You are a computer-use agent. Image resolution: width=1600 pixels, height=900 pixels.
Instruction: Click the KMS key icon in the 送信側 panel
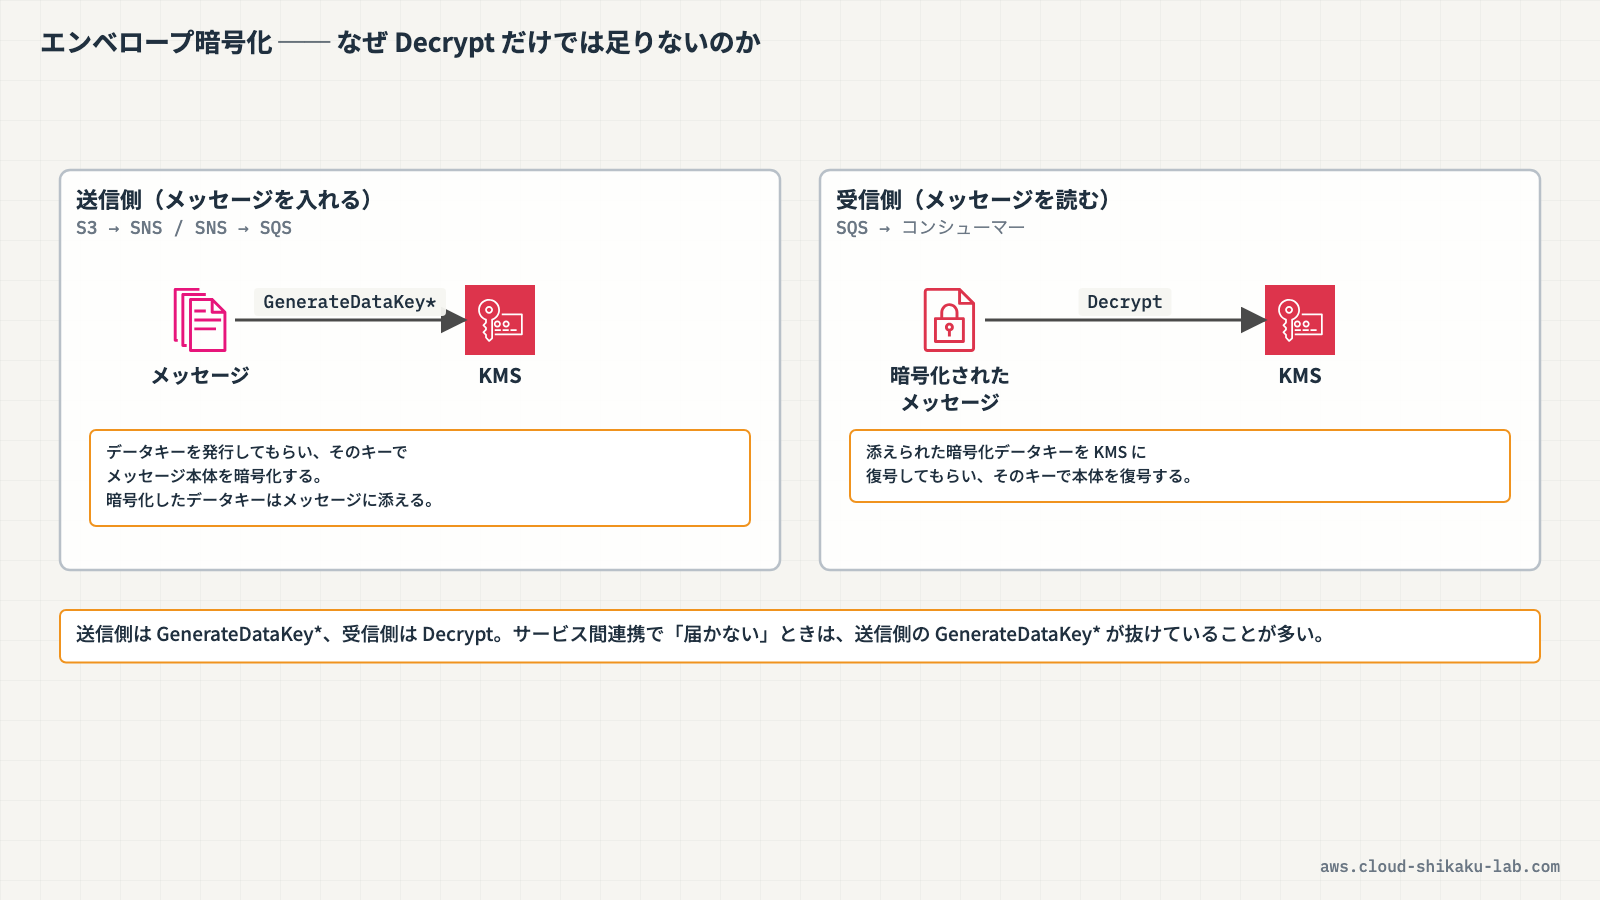tap(500, 320)
